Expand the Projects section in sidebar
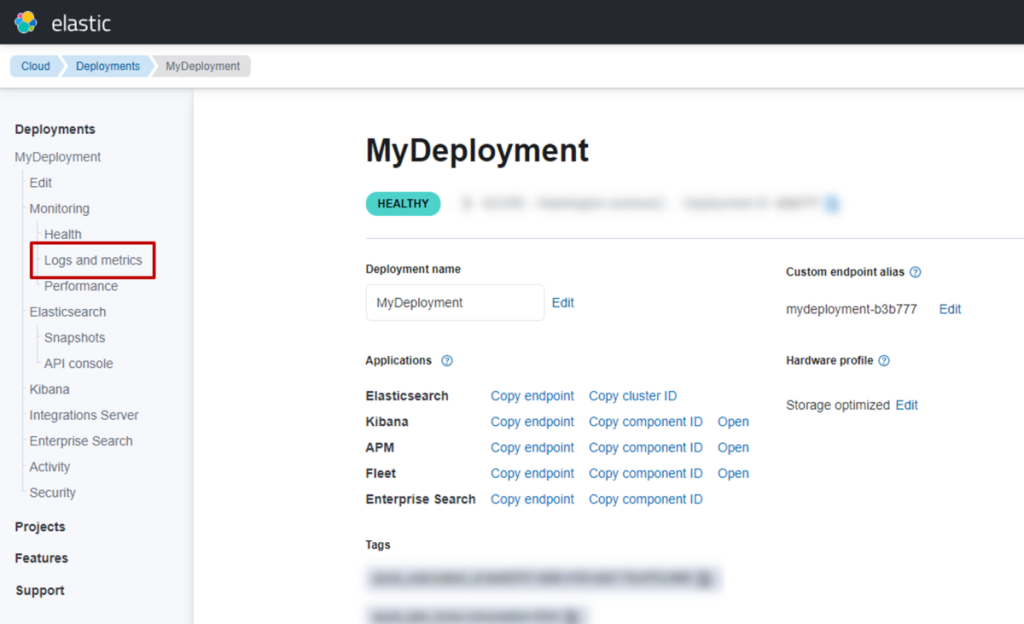 [x=40, y=527]
